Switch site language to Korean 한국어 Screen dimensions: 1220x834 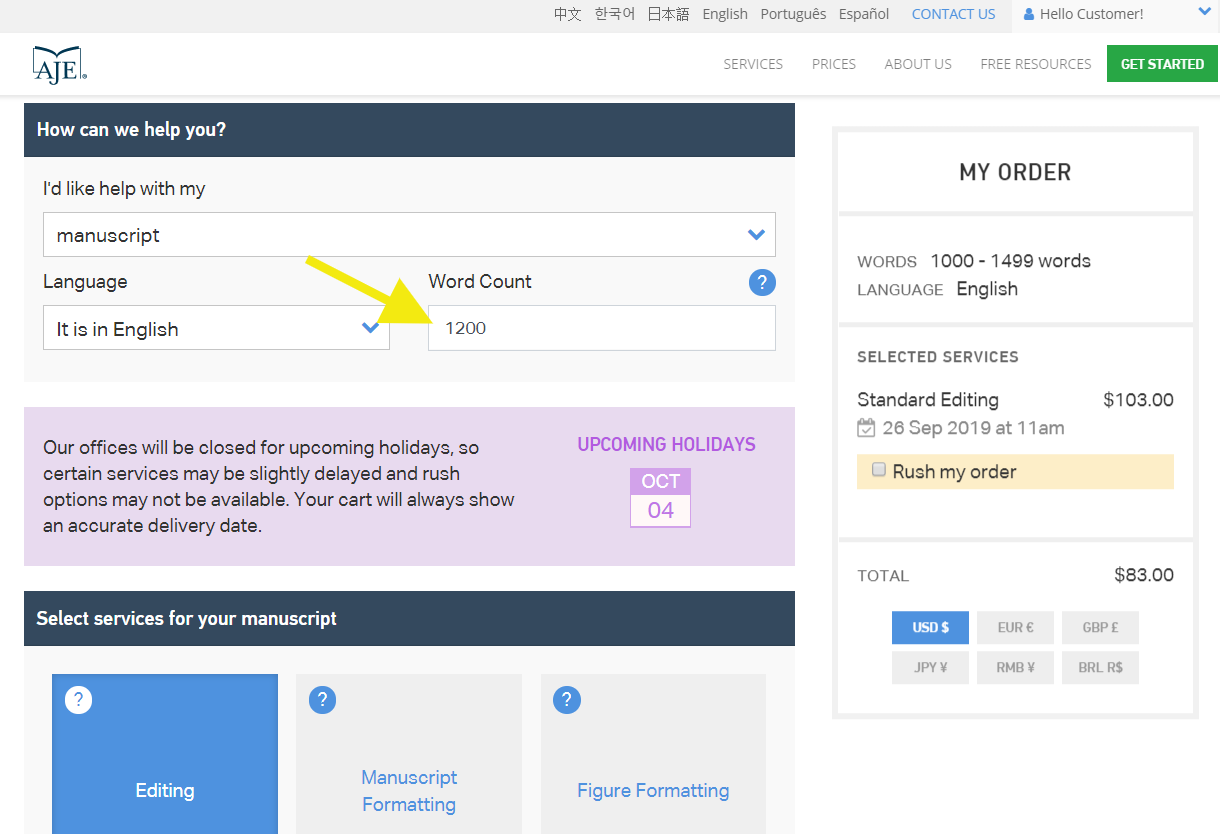pos(615,14)
